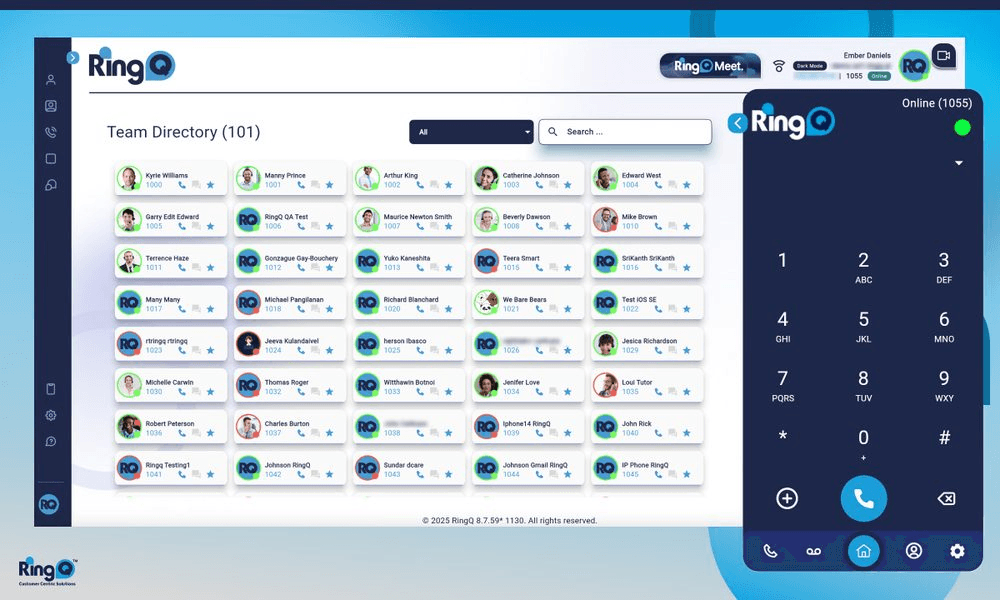This screenshot has width=1000, height=600.
Task: Toggle favorite star for We Bare Bears
Action: tap(568, 309)
